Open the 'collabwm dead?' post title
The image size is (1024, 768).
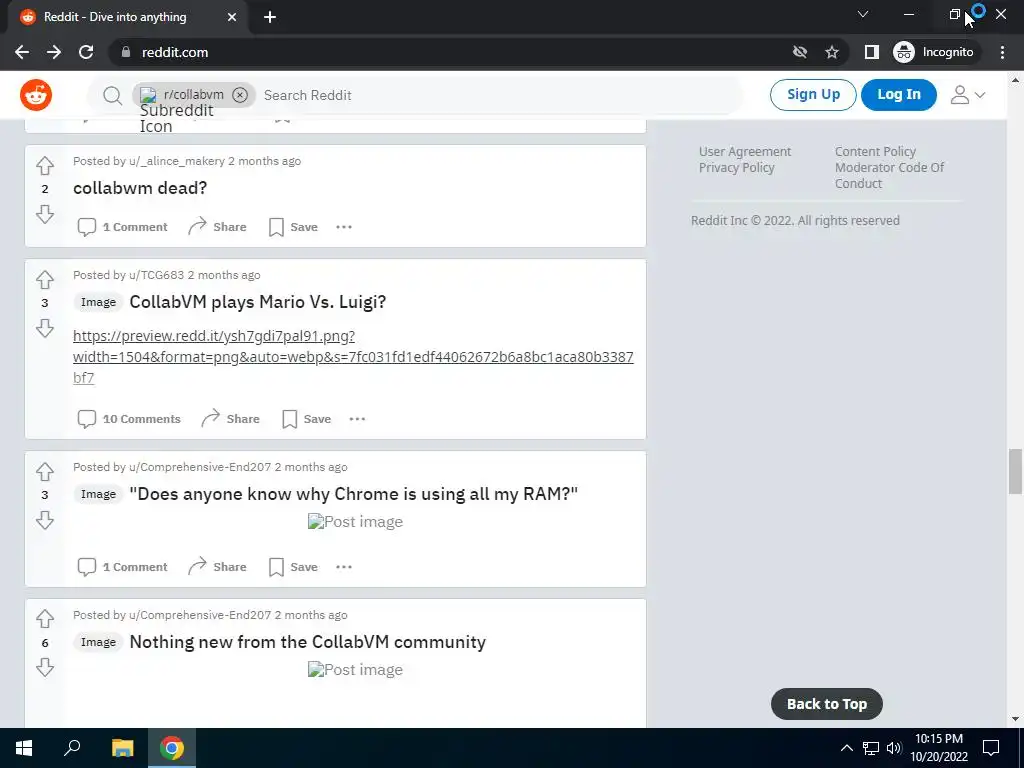point(140,188)
